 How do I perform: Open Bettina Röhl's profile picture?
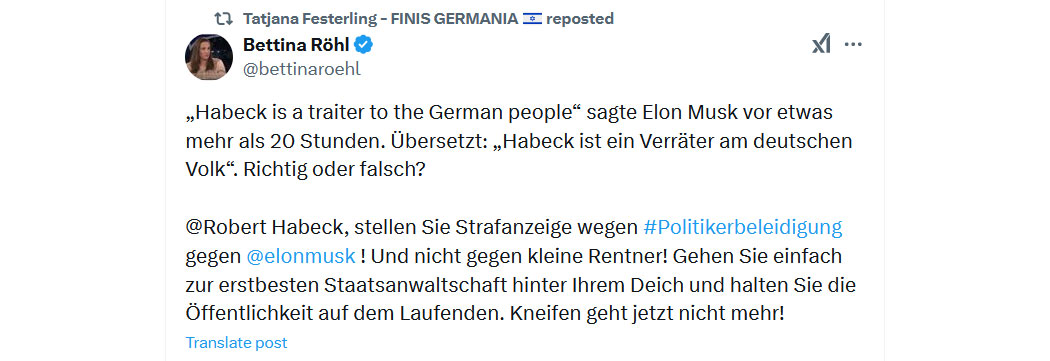209,57
